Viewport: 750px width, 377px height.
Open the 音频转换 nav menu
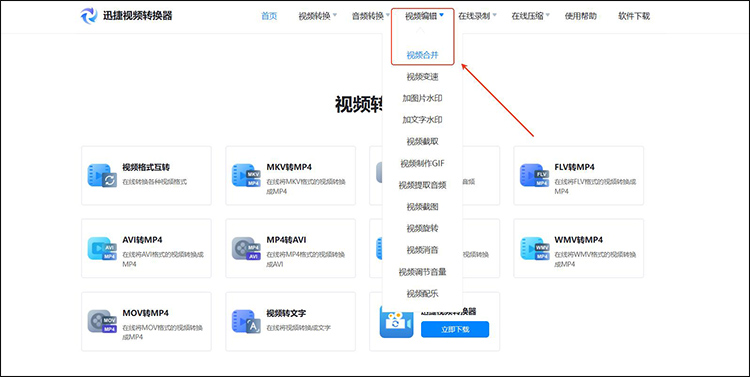368,16
